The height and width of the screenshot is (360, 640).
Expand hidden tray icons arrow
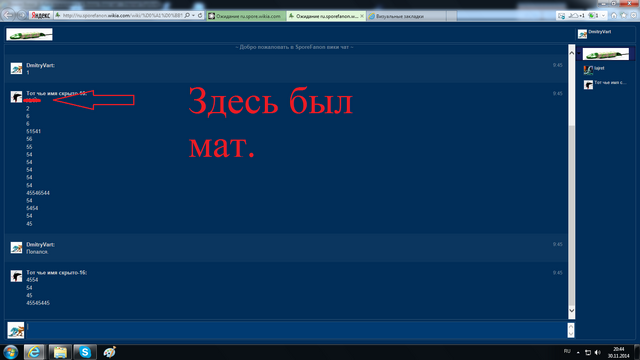tap(578, 352)
